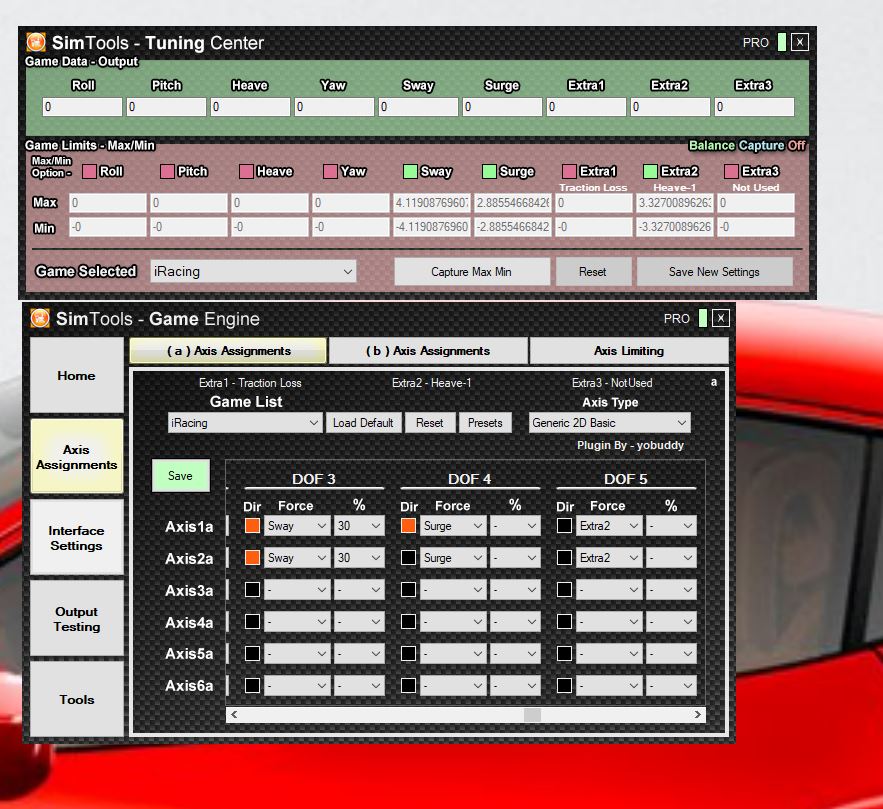Image resolution: width=883 pixels, height=809 pixels.
Task: Open the Game List dropdown showing iRacing
Action: 245,423
